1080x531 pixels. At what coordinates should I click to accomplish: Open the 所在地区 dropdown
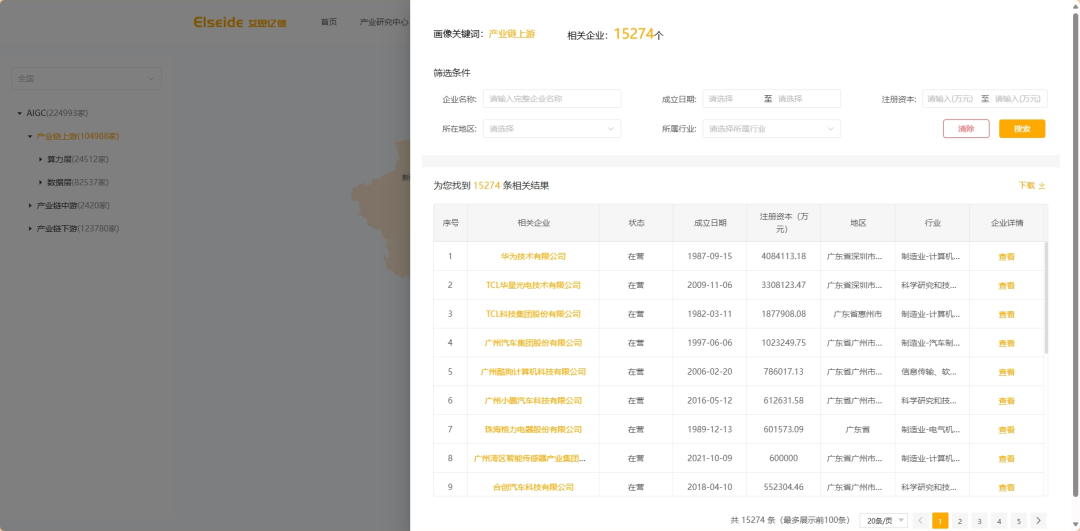[552, 129]
